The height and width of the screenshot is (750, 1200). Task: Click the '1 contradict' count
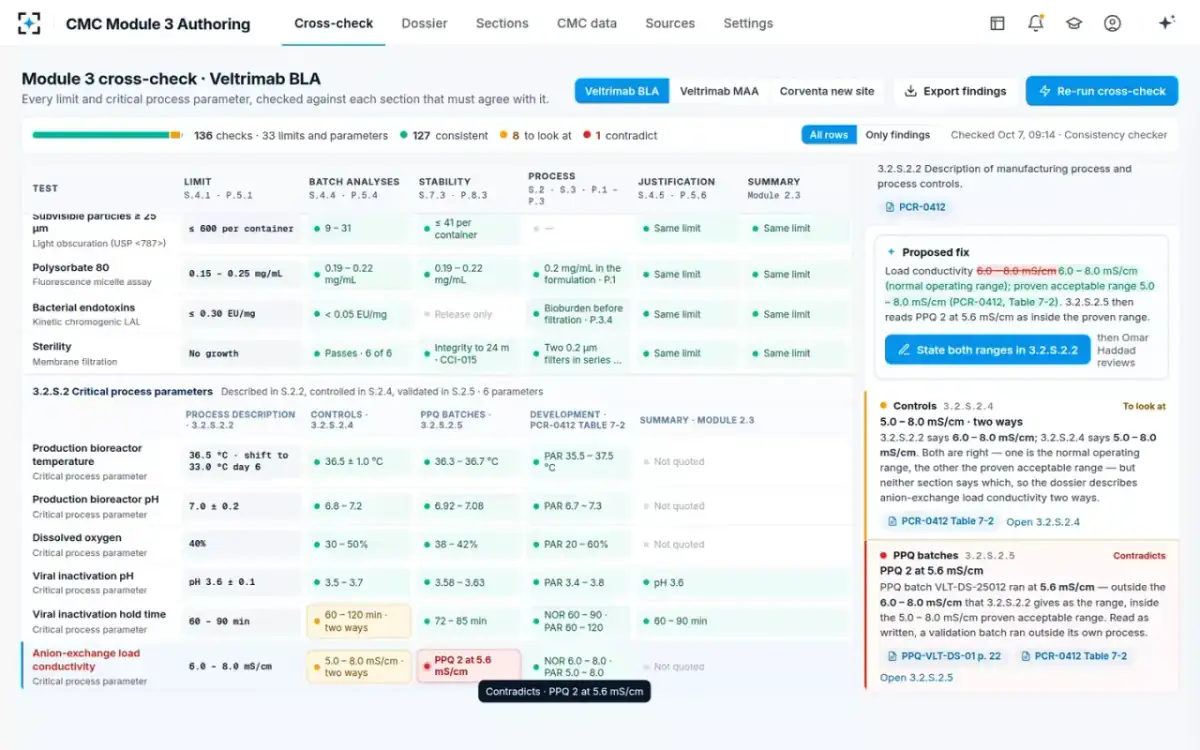[x=620, y=135]
